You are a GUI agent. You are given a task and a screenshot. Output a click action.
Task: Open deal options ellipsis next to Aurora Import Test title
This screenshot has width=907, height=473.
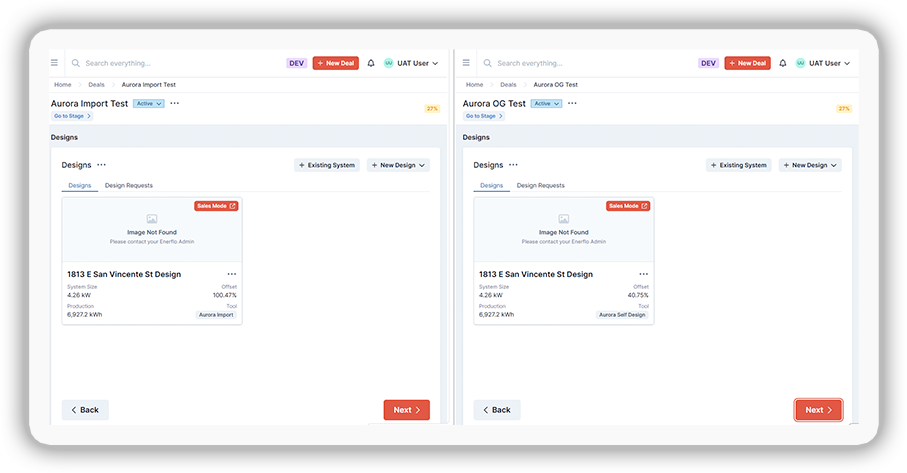(x=175, y=103)
